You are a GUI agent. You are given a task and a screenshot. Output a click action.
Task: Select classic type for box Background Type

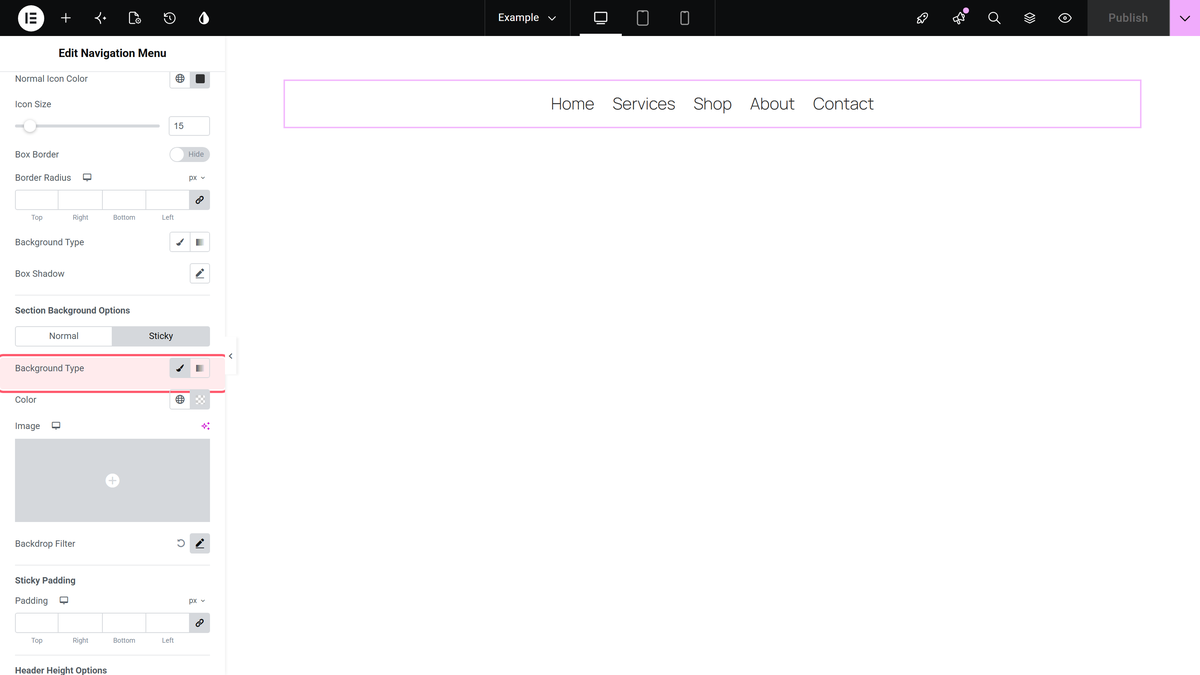point(180,242)
